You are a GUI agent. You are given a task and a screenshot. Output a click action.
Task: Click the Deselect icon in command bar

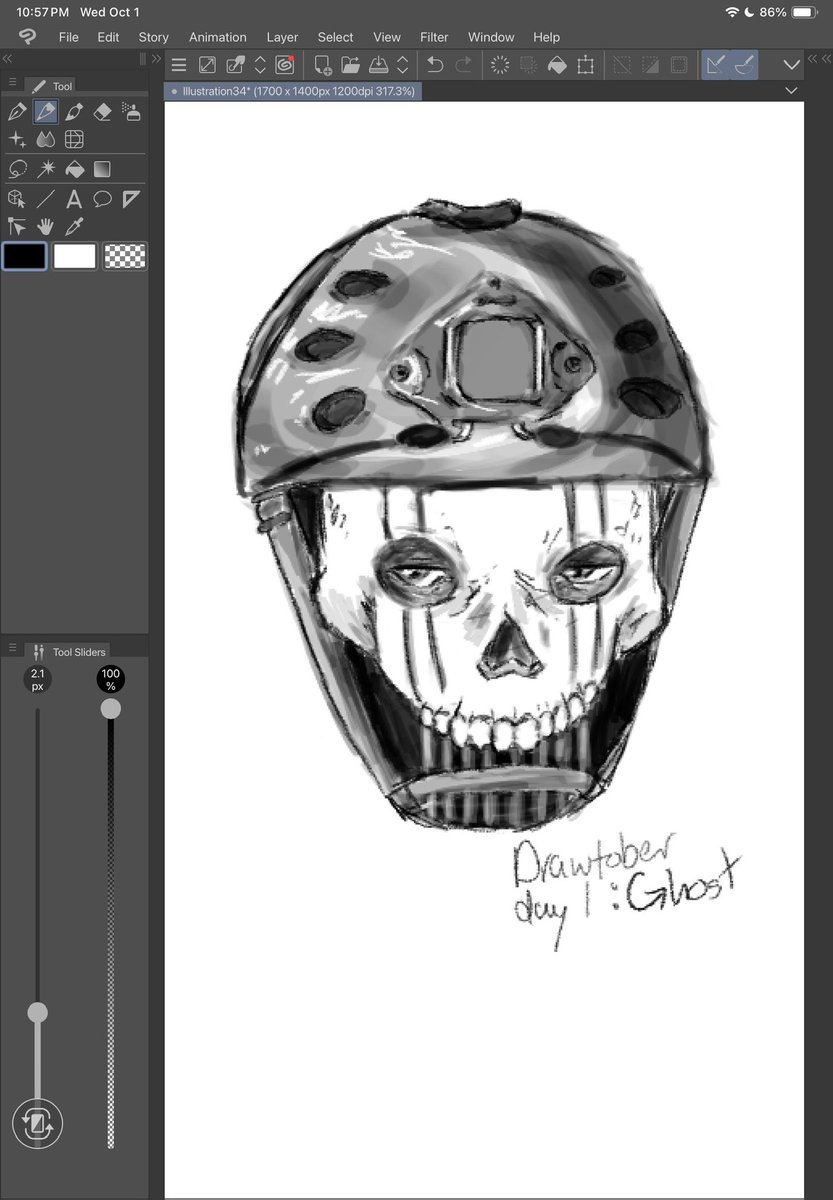[622, 66]
